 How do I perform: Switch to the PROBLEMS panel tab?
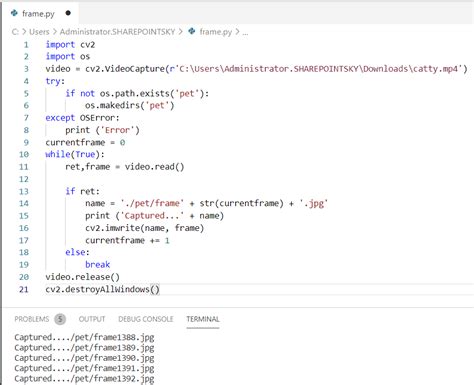[32, 319]
